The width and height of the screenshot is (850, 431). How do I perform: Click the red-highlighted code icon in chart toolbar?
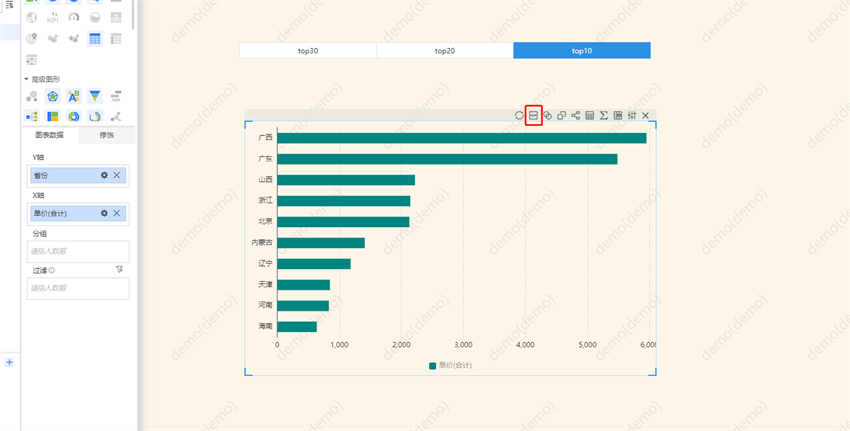(x=534, y=116)
